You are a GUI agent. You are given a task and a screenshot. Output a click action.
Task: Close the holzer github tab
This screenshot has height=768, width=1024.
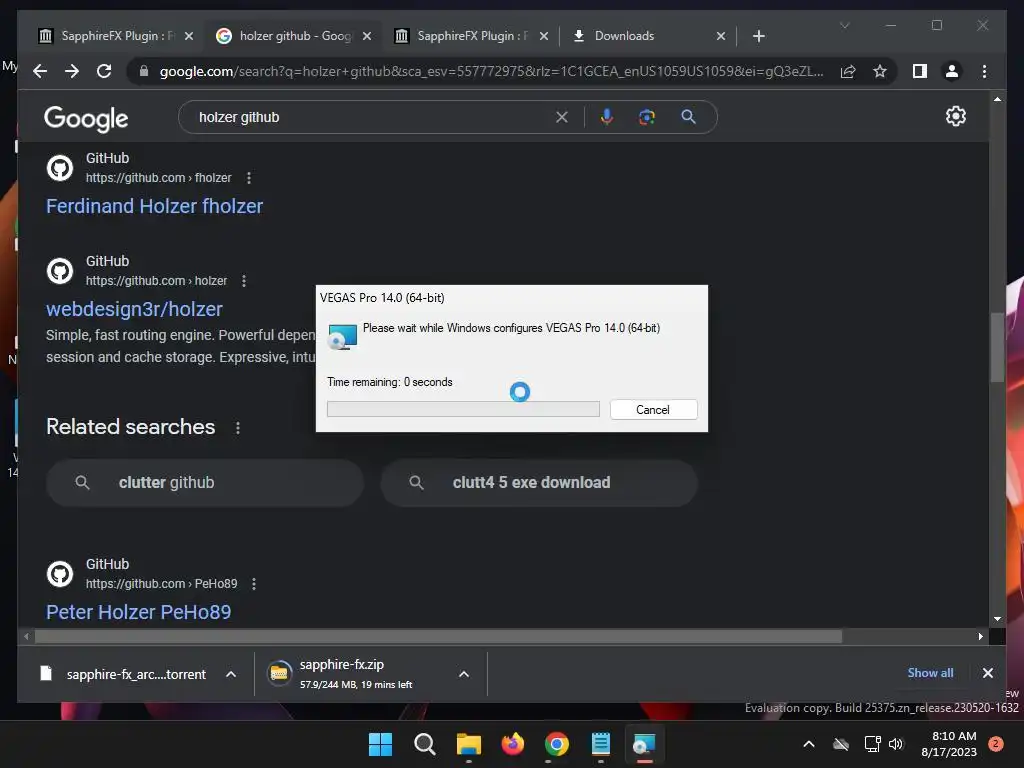click(x=367, y=36)
